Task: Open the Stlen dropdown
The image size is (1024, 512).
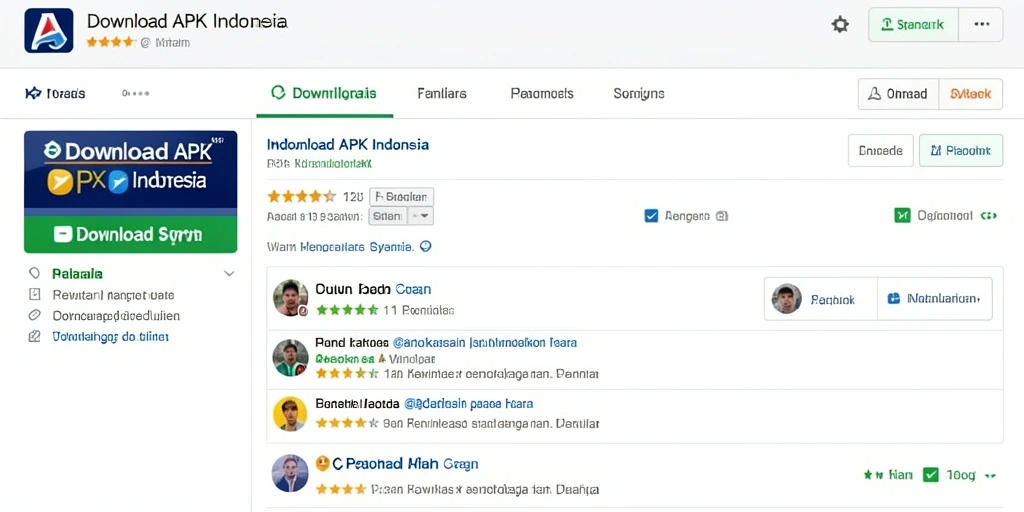Action: 401,216
